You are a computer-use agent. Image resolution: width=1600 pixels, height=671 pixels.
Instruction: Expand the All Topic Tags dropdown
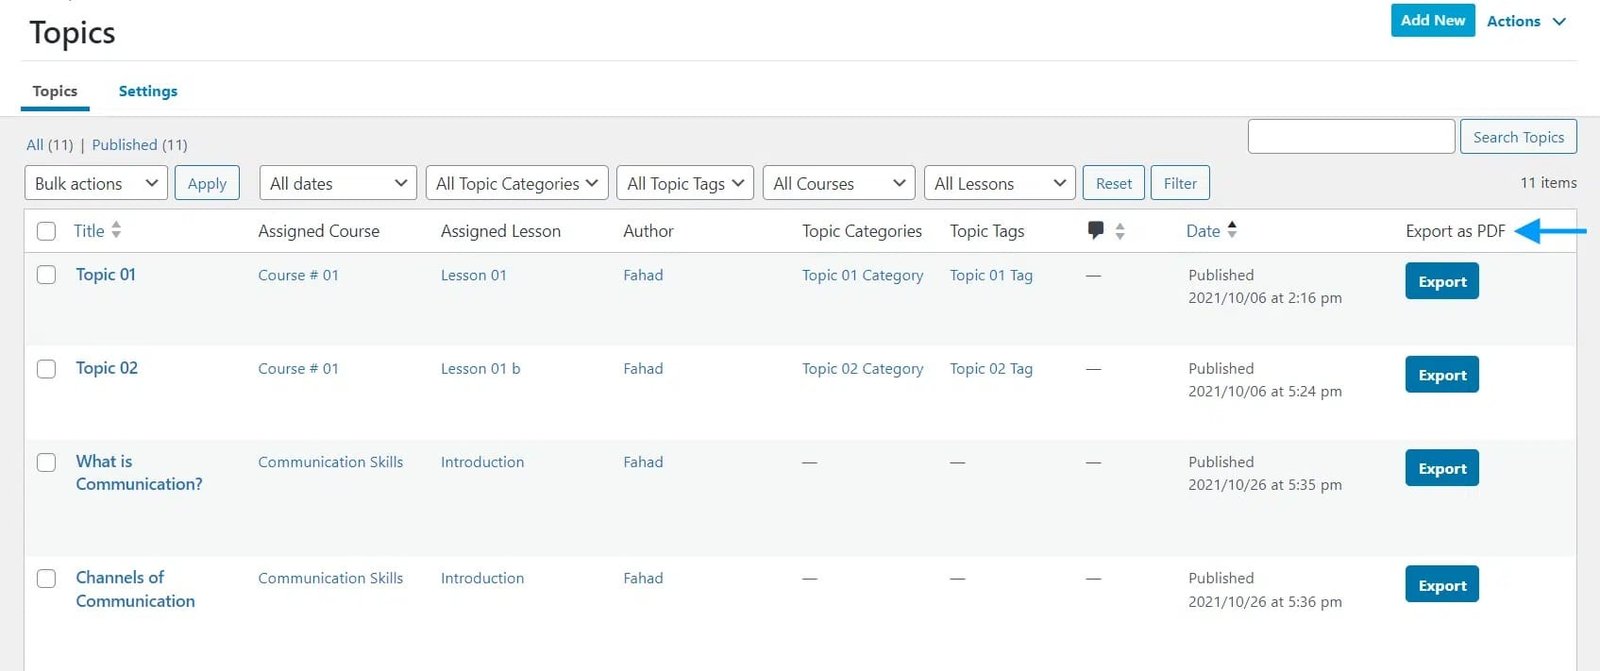[x=685, y=183]
